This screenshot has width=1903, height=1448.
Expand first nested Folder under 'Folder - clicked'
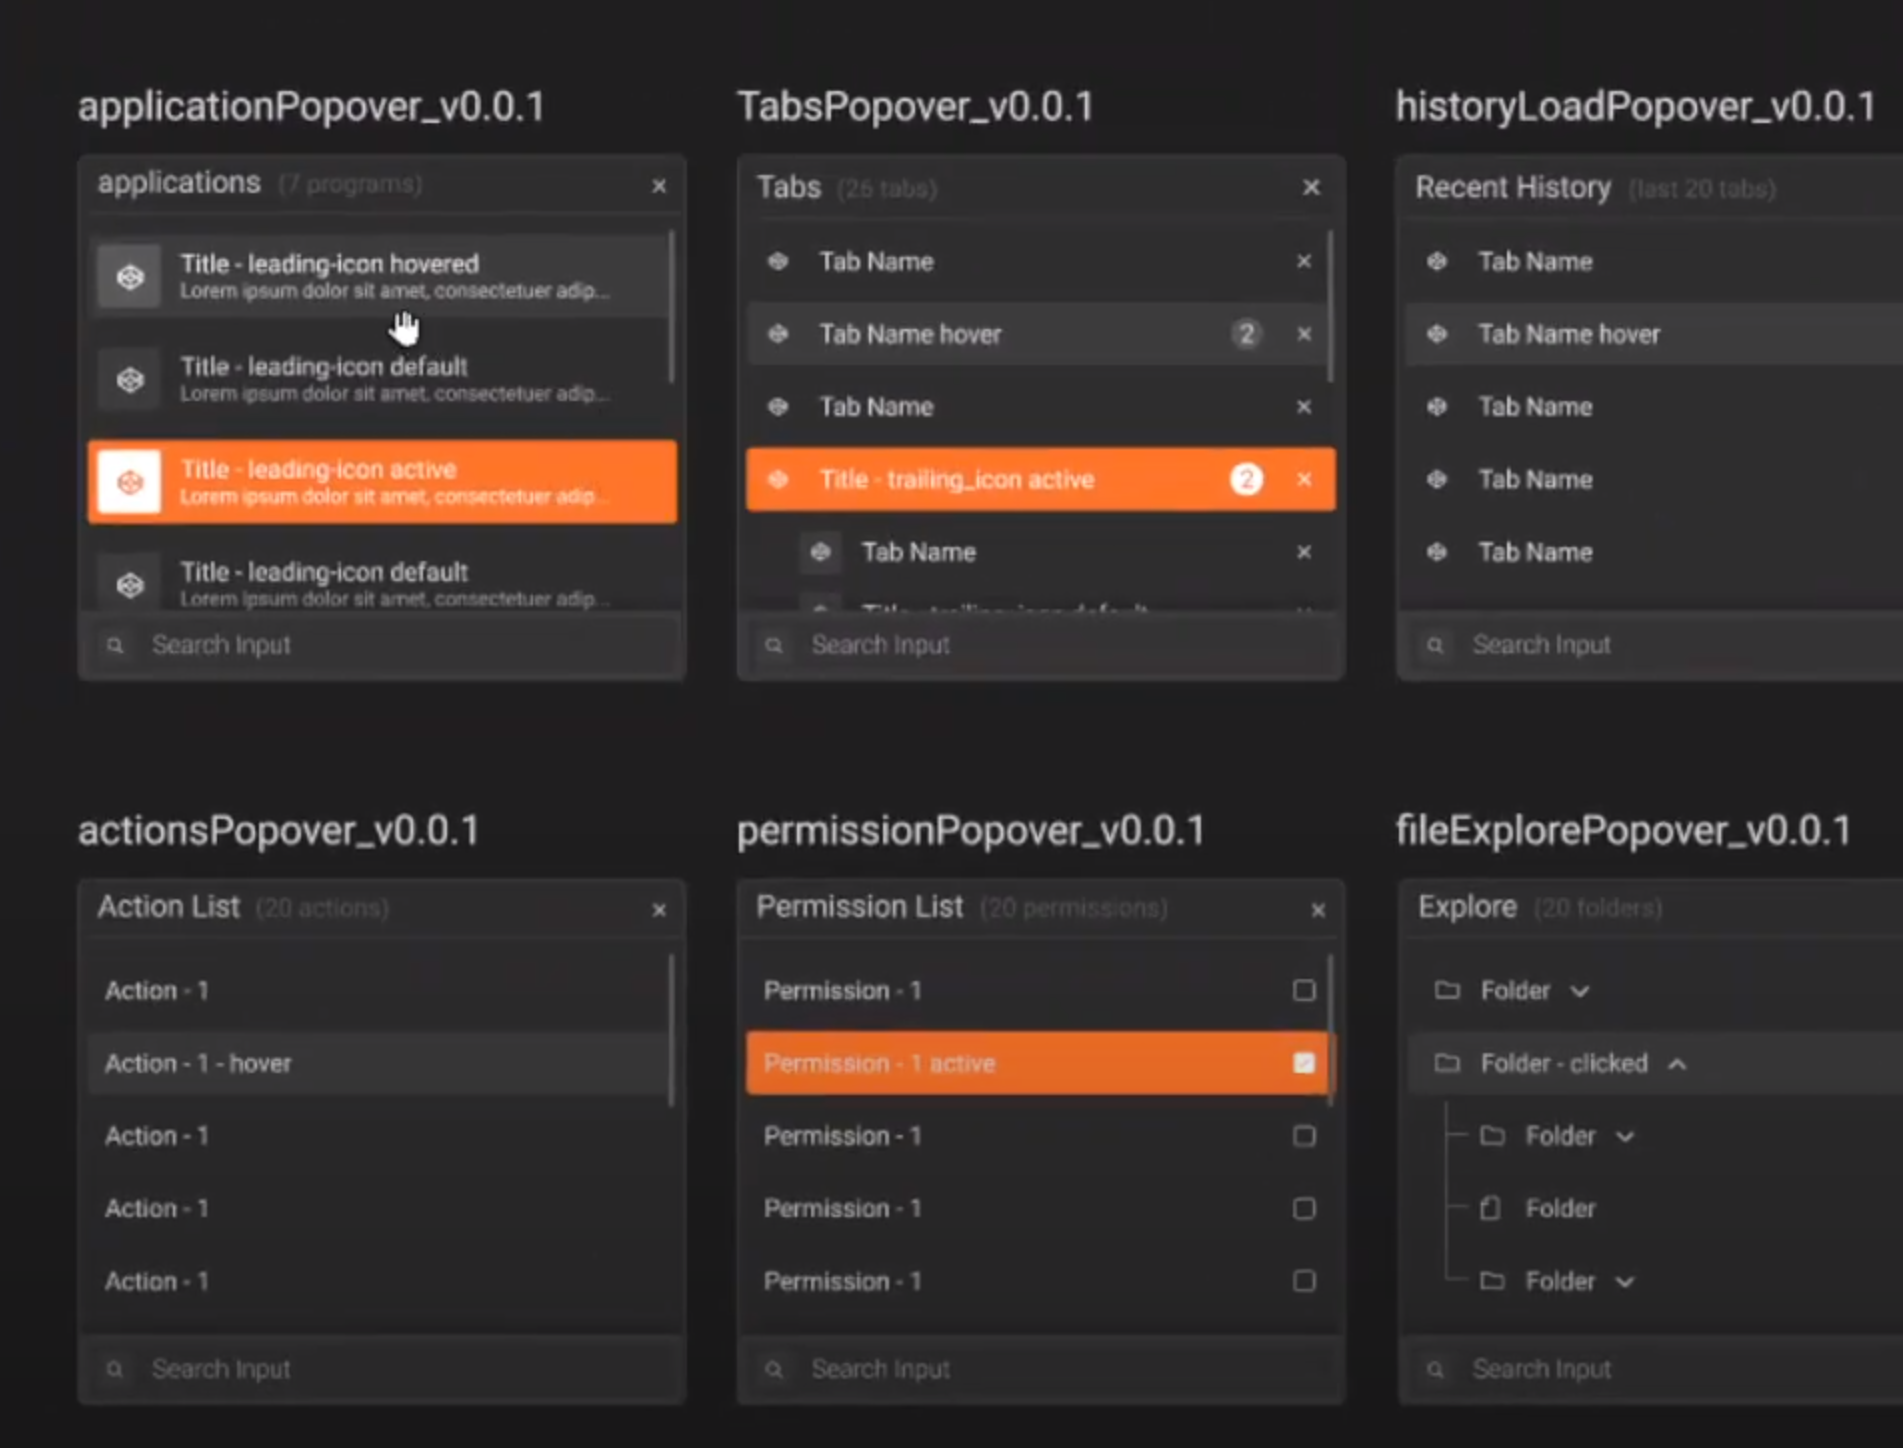pyautogui.click(x=1625, y=1137)
